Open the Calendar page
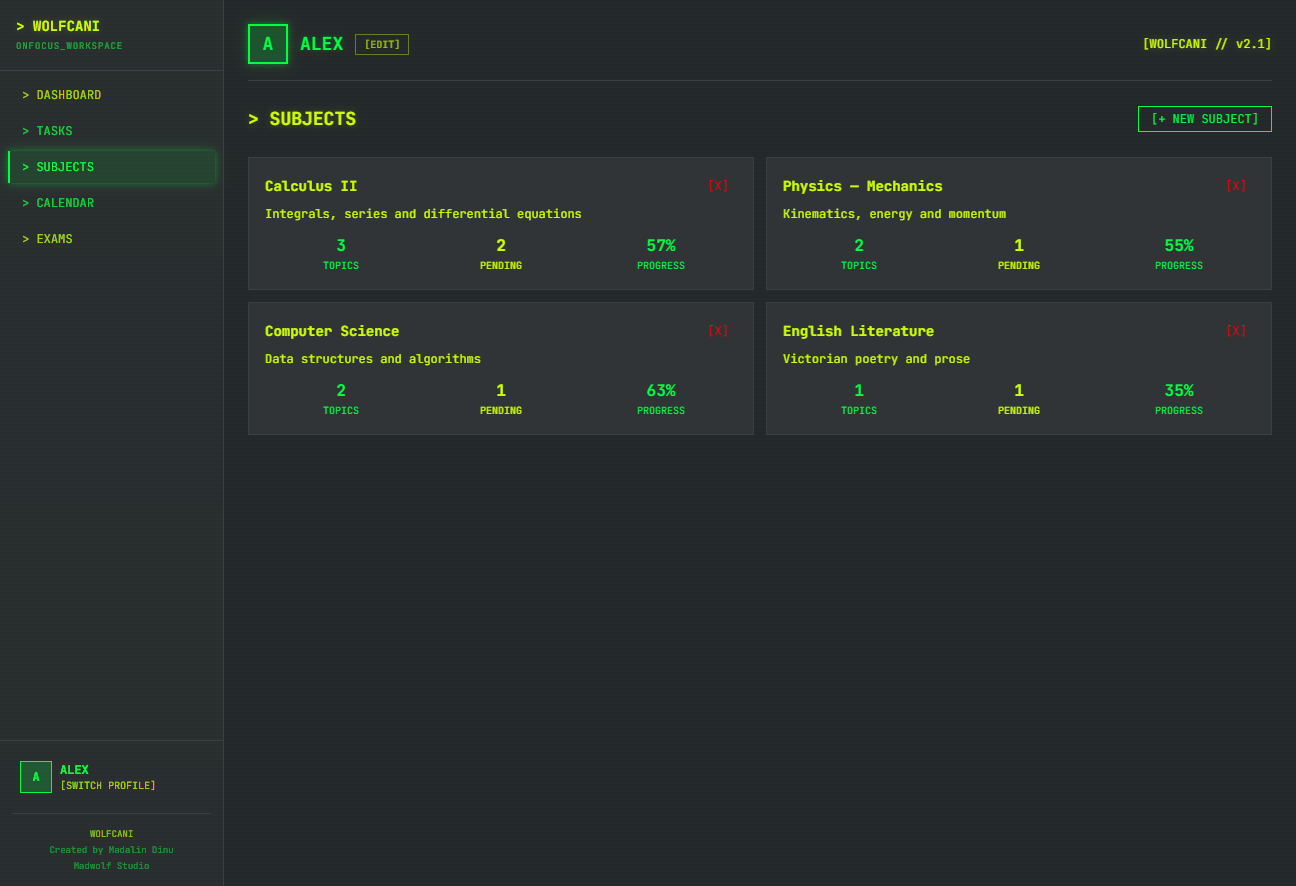The width and height of the screenshot is (1296, 886). [111, 203]
